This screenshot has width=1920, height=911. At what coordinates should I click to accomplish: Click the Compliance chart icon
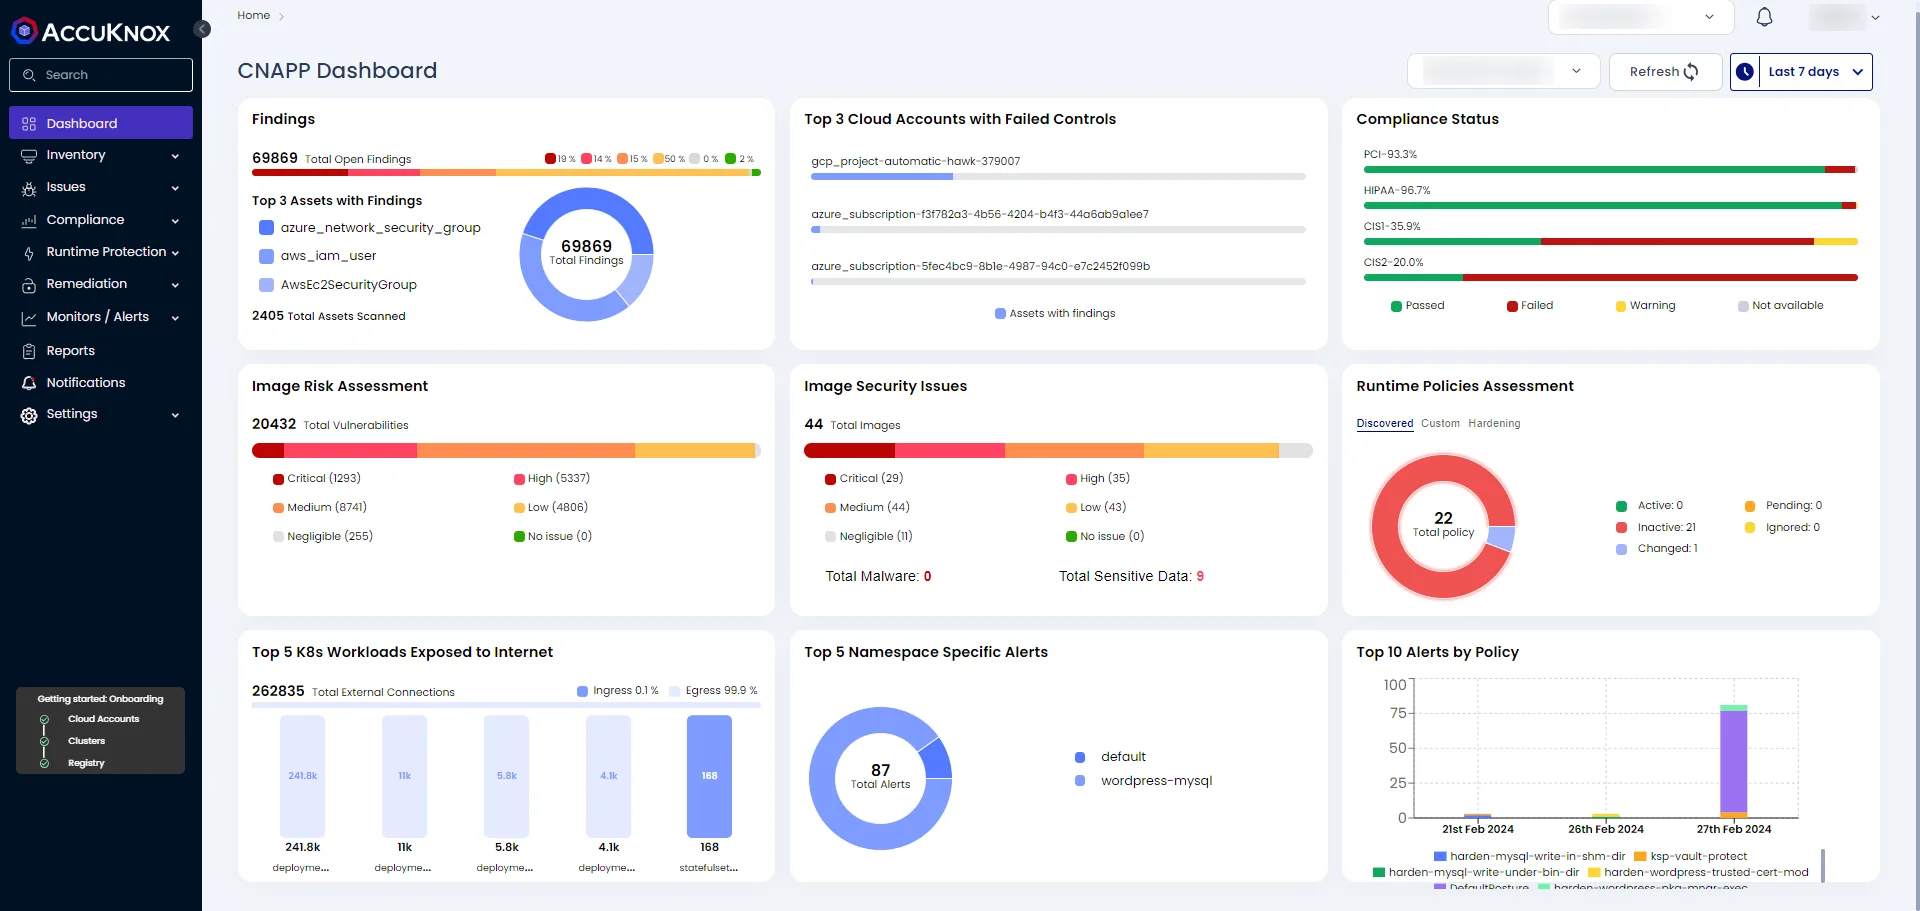(x=29, y=221)
